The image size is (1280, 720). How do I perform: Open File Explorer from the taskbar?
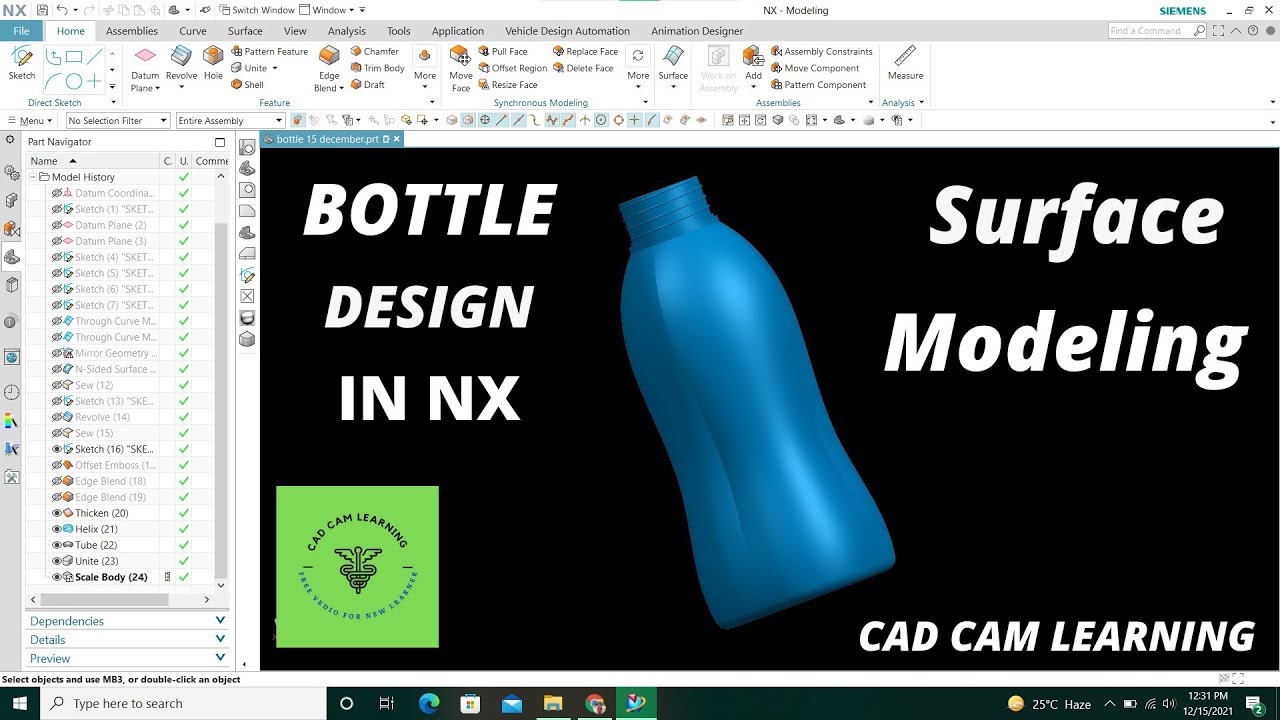click(x=553, y=704)
